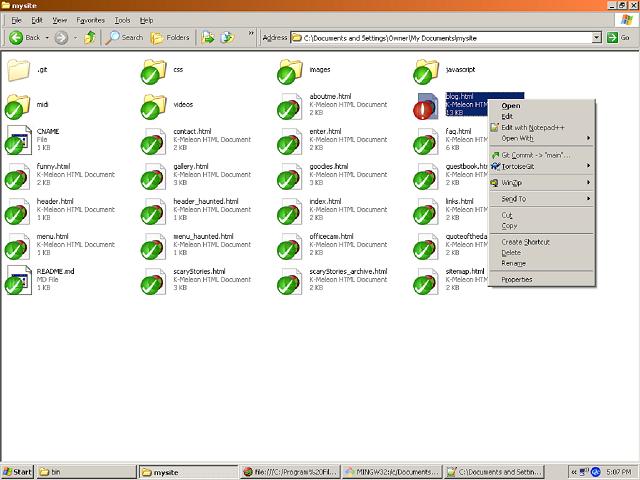Viewport: 640px width, 480px height.
Task: Click the Back navigation arrow icon
Action: coord(17,37)
